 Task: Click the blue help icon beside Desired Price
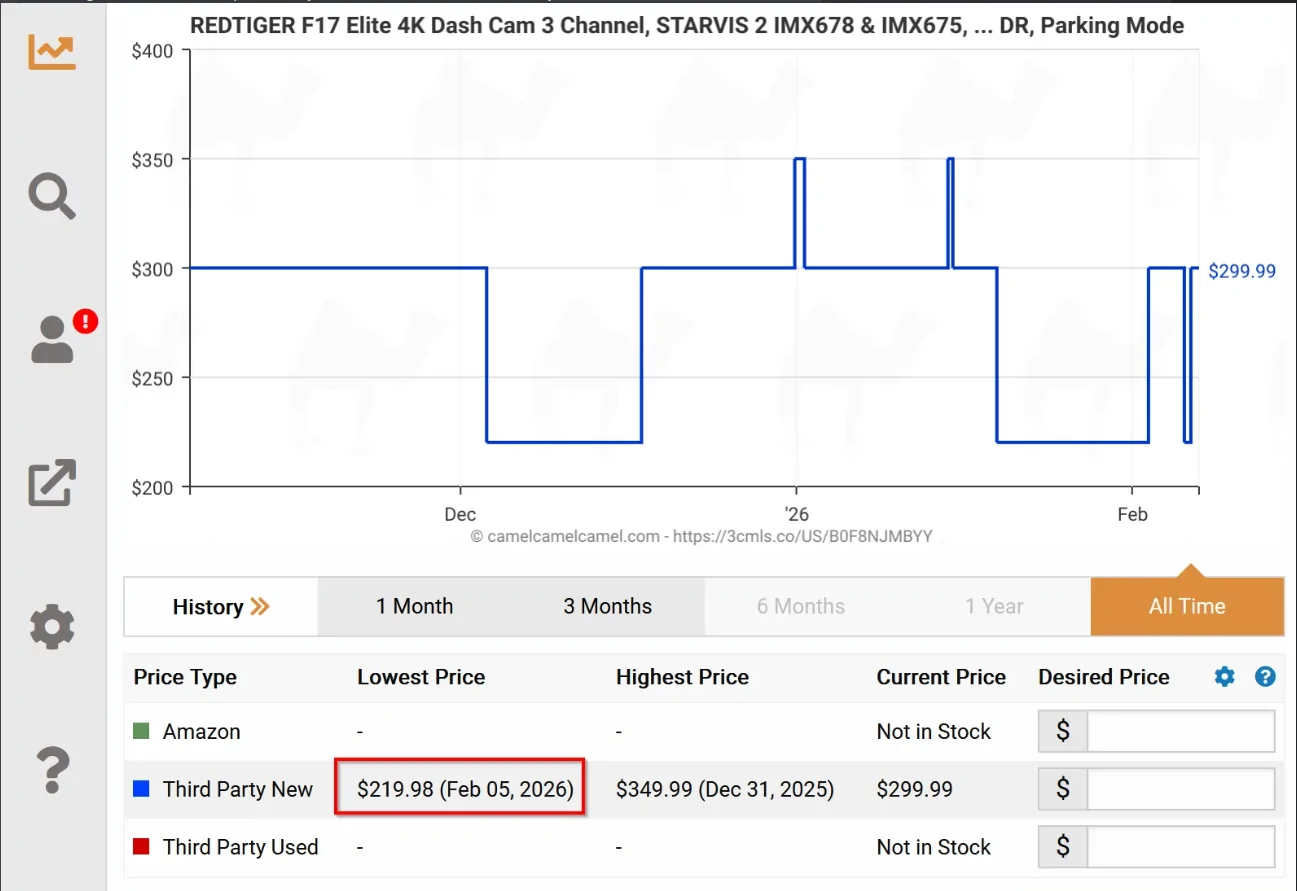click(1265, 677)
